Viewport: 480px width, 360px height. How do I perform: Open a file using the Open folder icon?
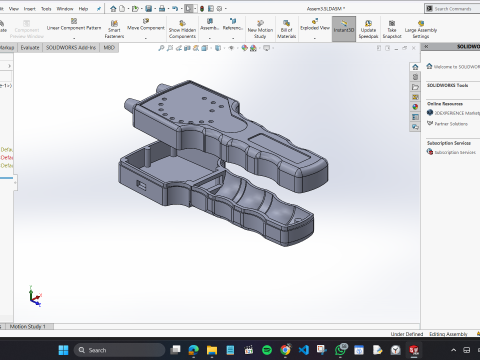135,9
